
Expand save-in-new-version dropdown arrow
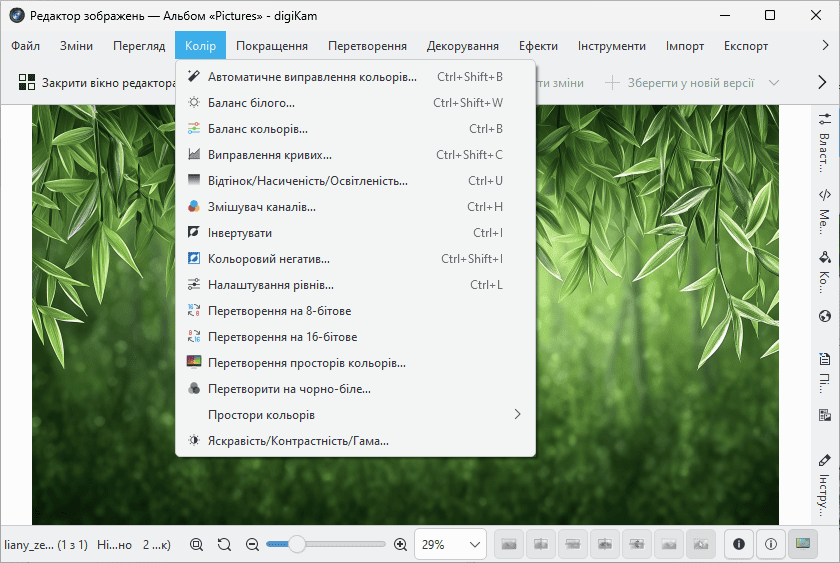click(x=774, y=82)
